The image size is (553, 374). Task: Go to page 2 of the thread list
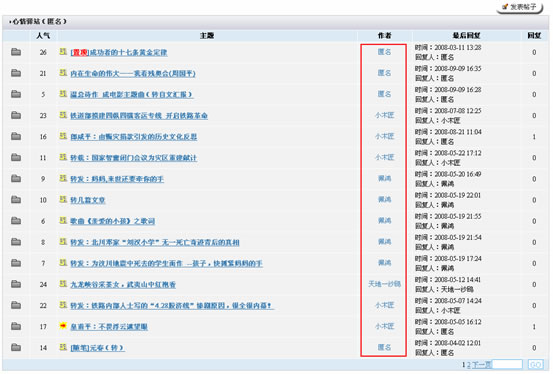click(469, 365)
